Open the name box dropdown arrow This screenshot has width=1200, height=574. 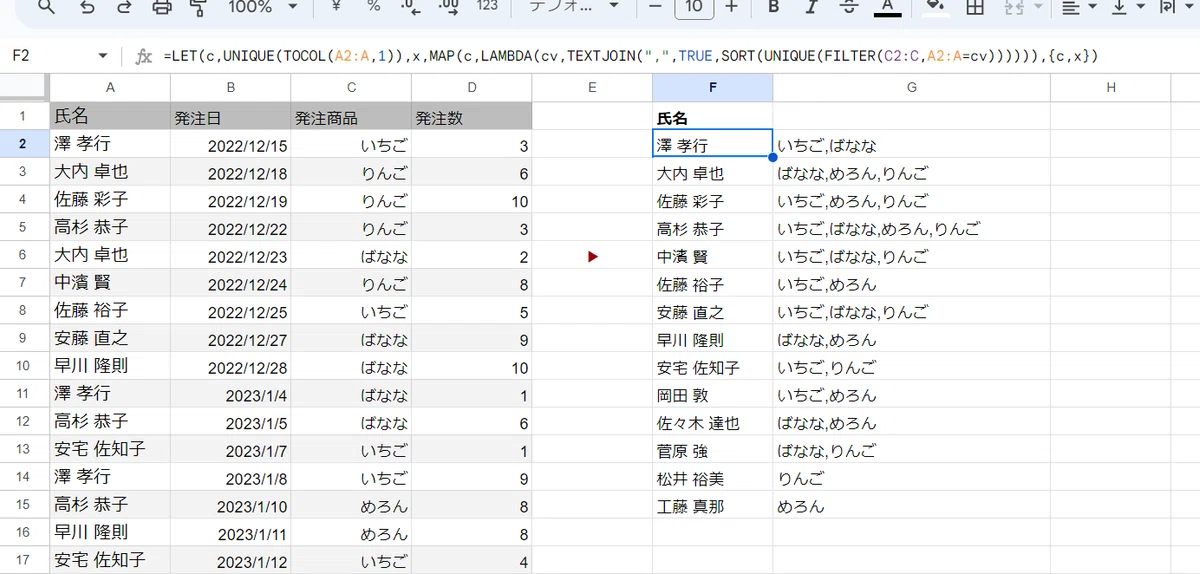(103, 55)
